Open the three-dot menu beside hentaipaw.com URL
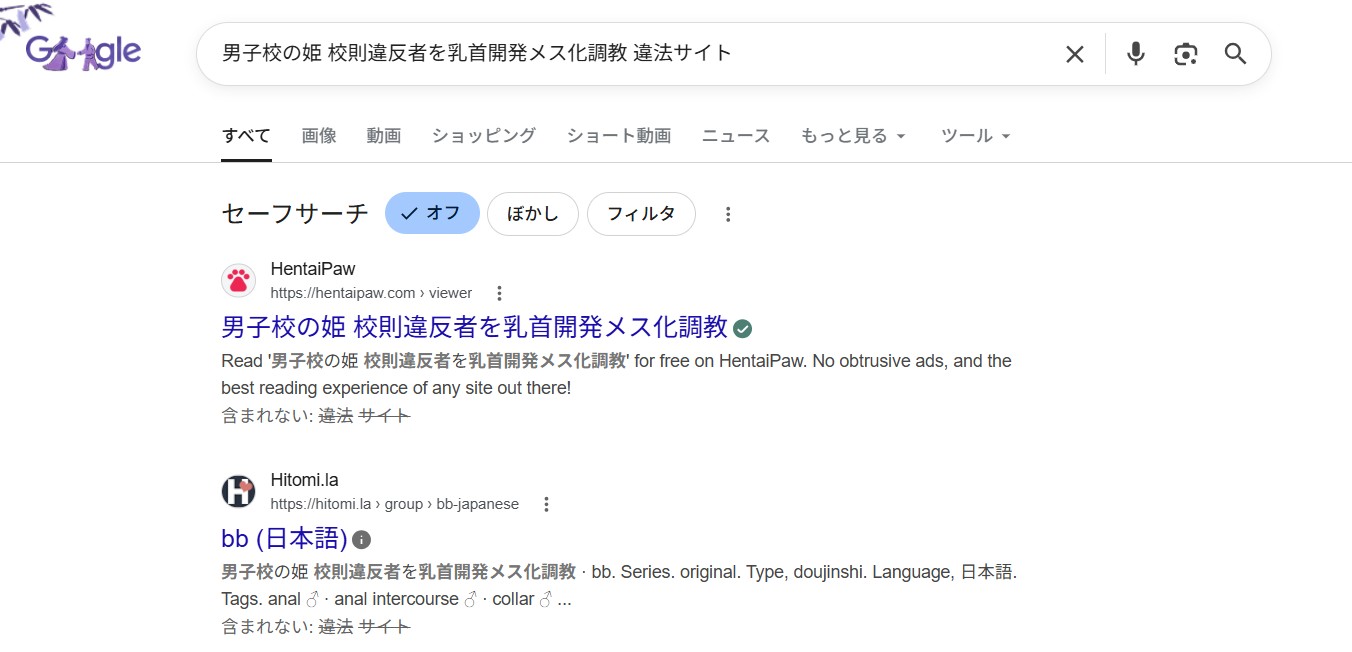Viewport: 1352px width, 652px height. tap(499, 293)
